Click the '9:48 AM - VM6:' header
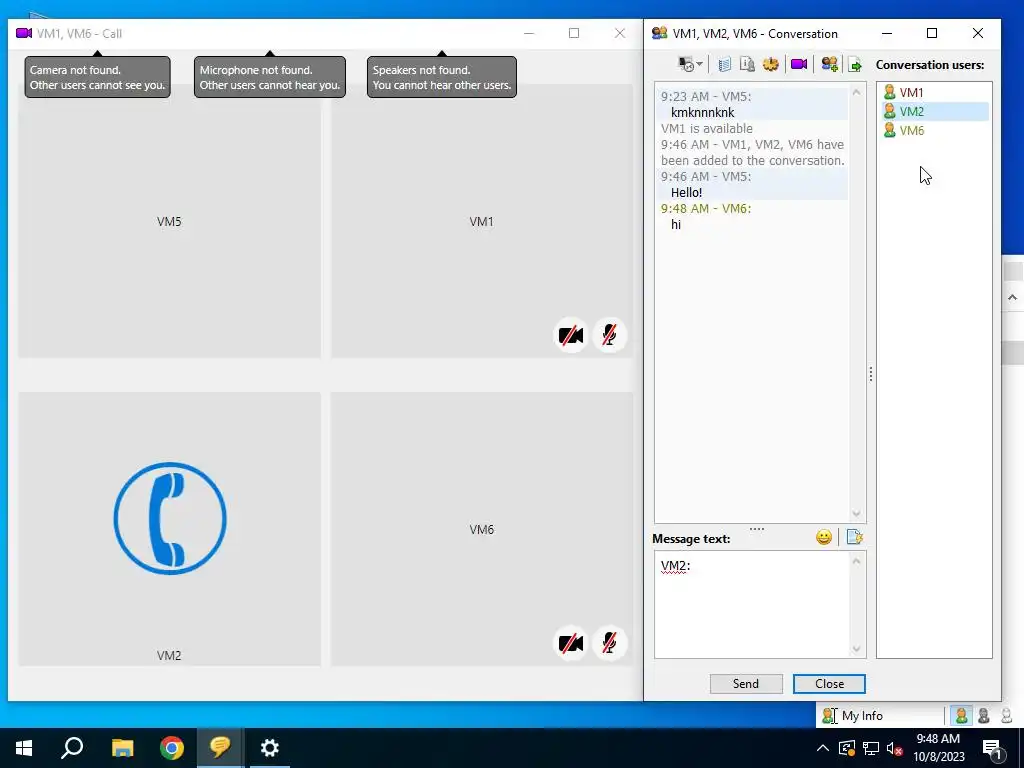This screenshot has width=1024, height=768. tap(706, 209)
